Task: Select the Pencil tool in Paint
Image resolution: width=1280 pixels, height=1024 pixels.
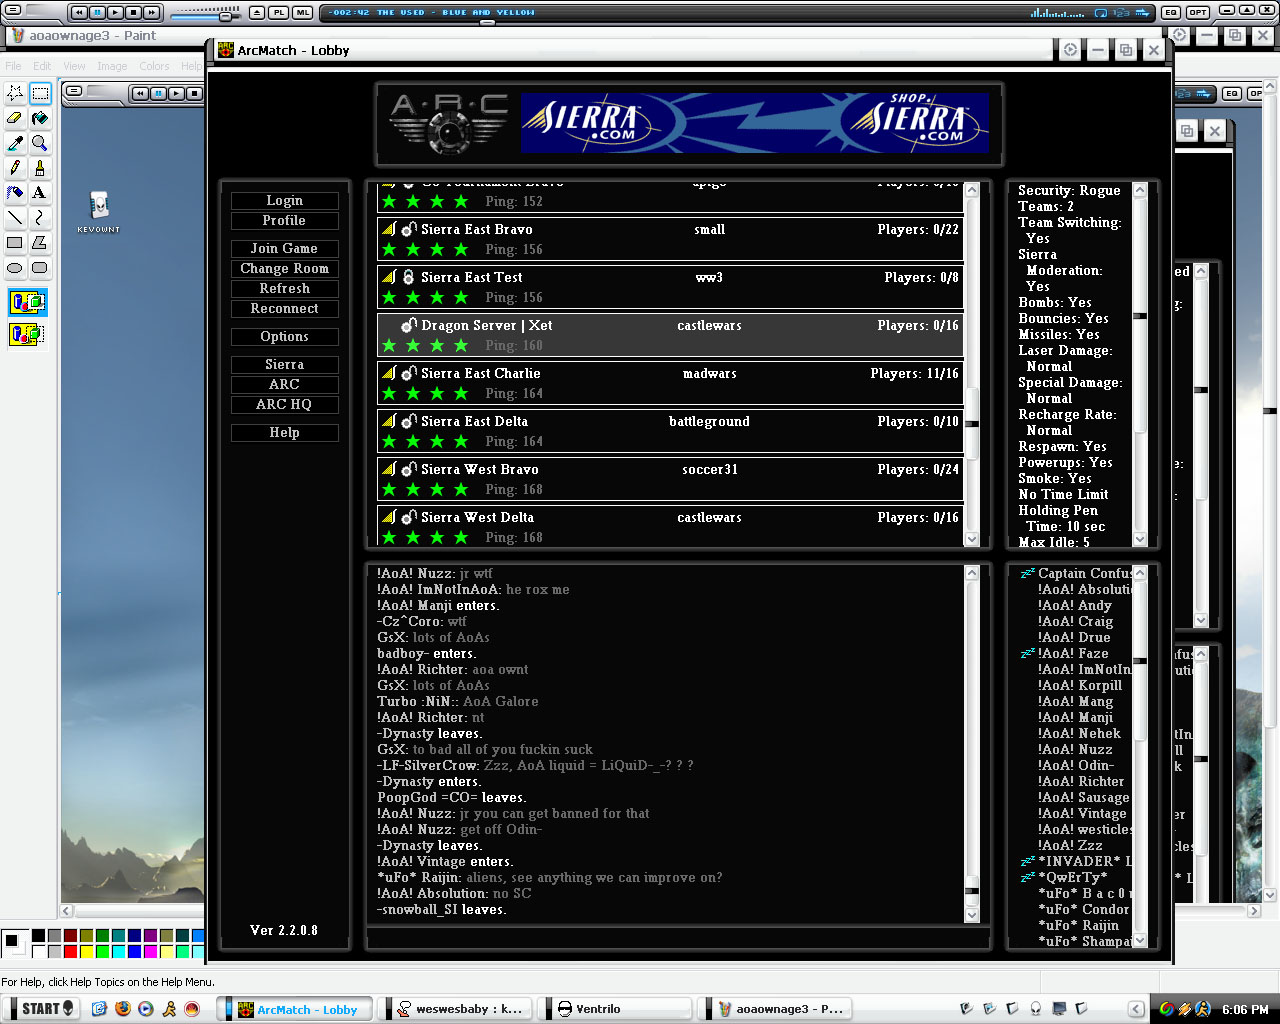Action: pos(15,168)
